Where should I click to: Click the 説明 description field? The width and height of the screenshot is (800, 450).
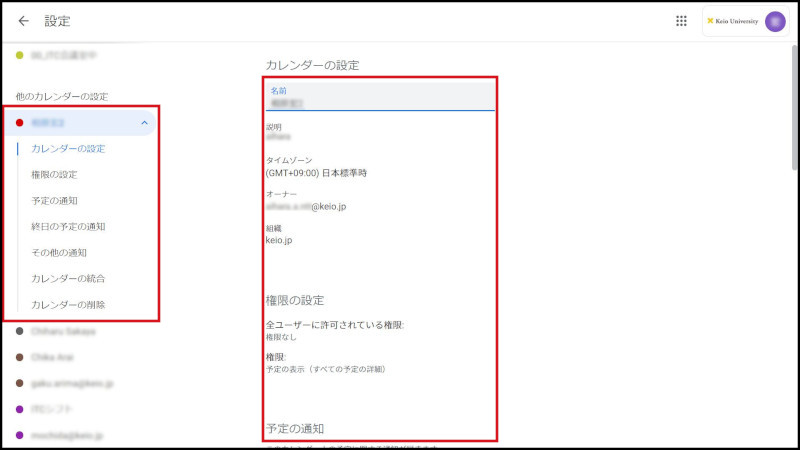tap(380, 136)
